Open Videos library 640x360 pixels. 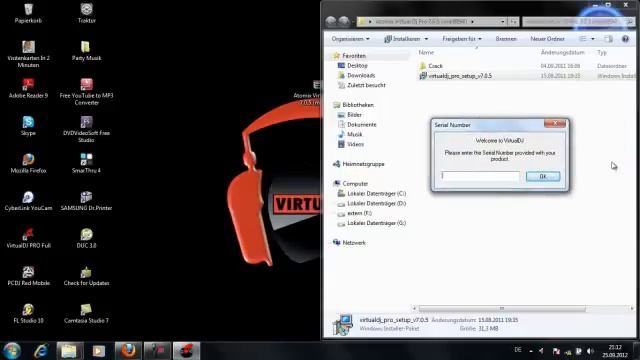pos(355,144)
